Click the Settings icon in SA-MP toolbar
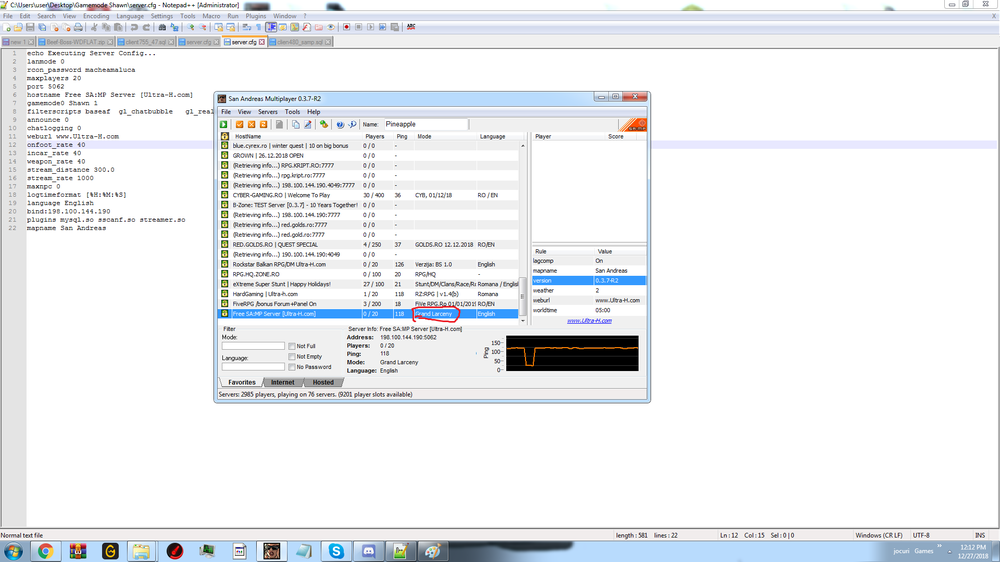Viewport: 1000px width, 562px height. point(324,124)
